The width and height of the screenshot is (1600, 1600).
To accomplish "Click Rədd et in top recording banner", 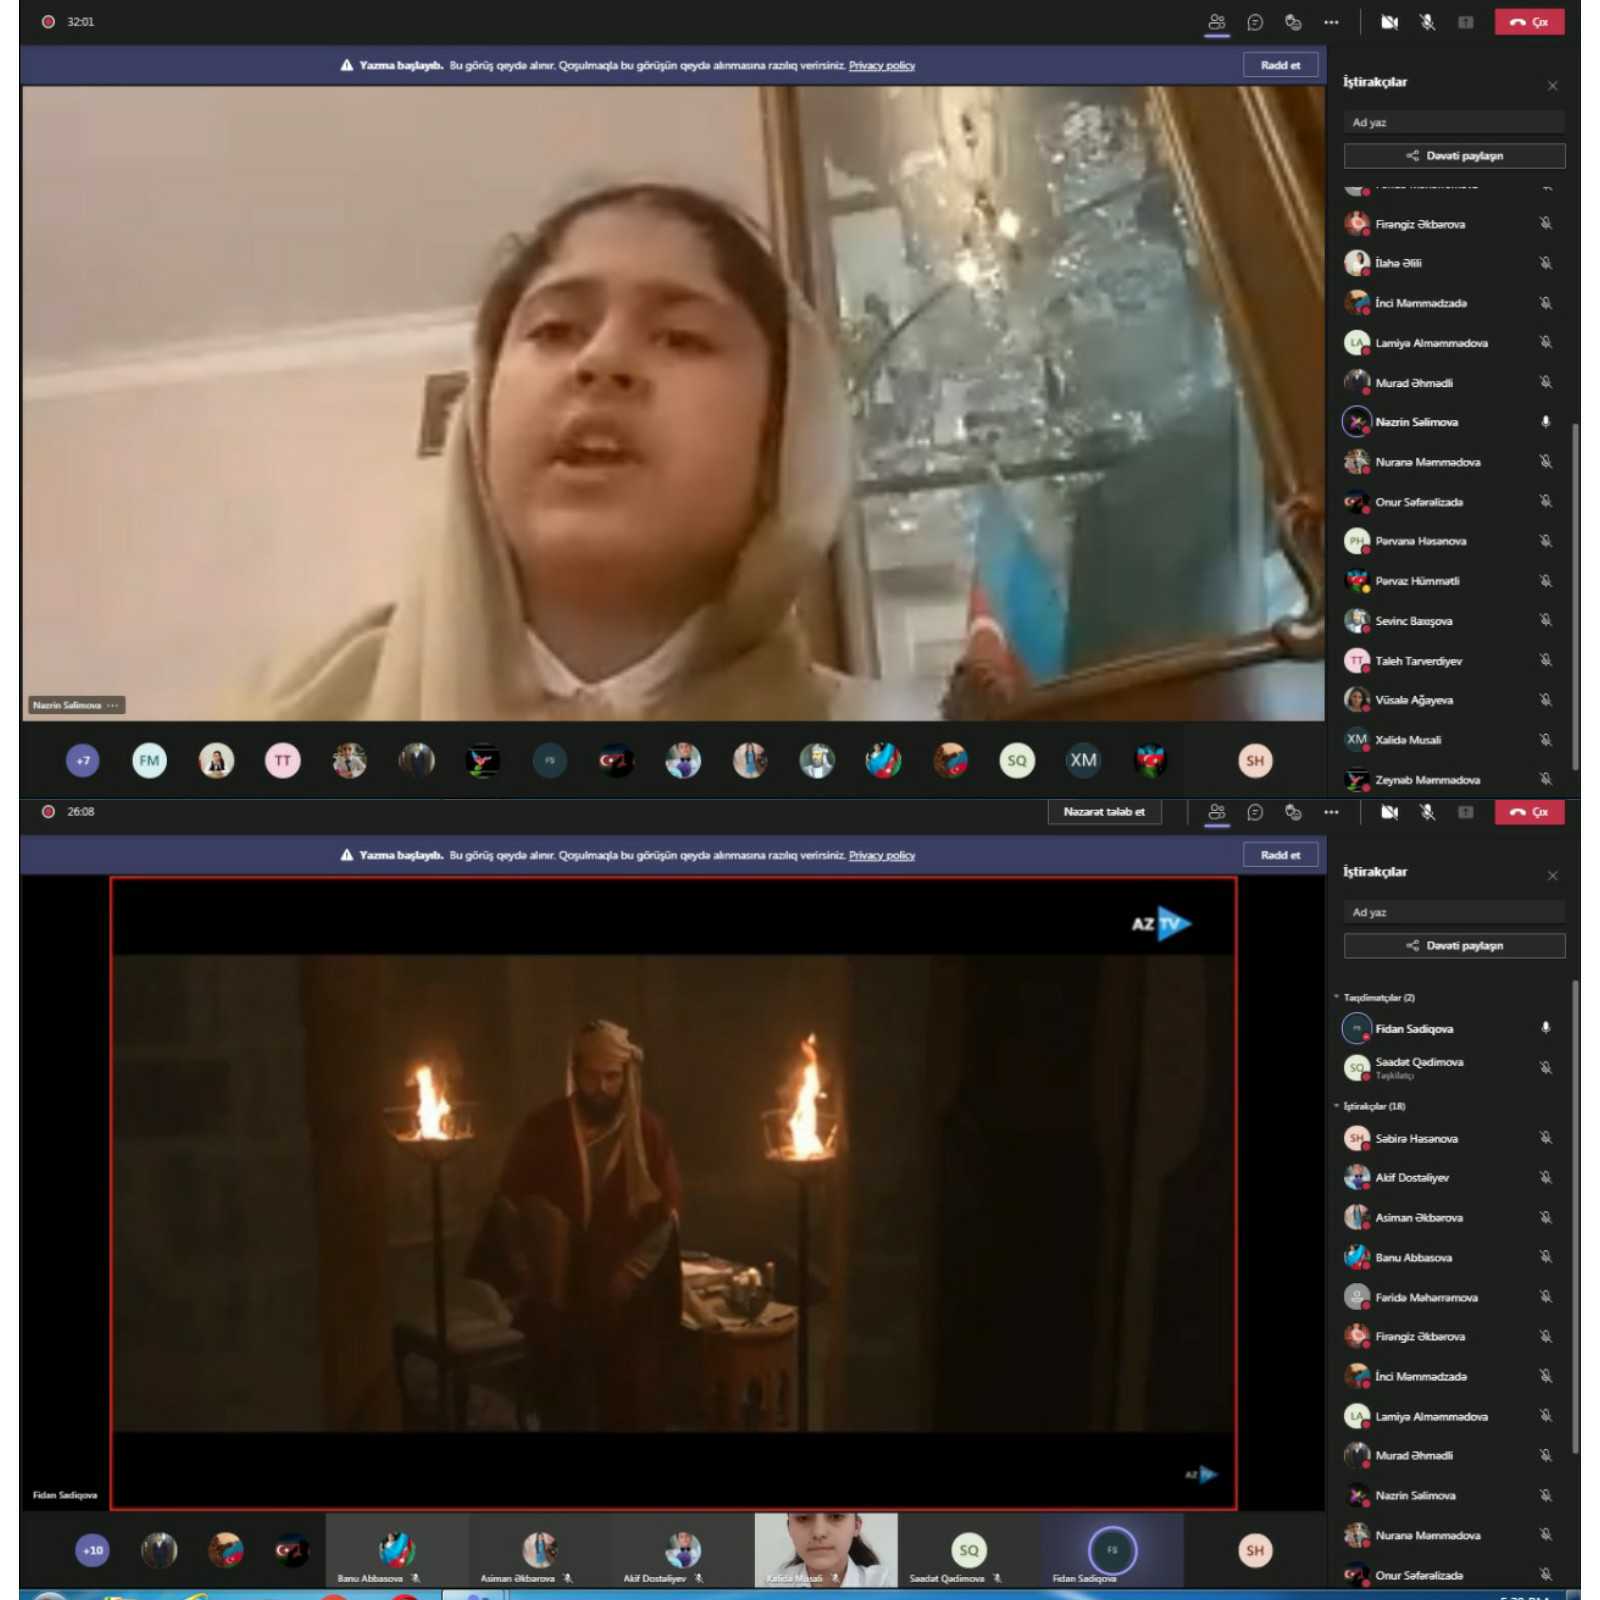I will coord(1280,65).
